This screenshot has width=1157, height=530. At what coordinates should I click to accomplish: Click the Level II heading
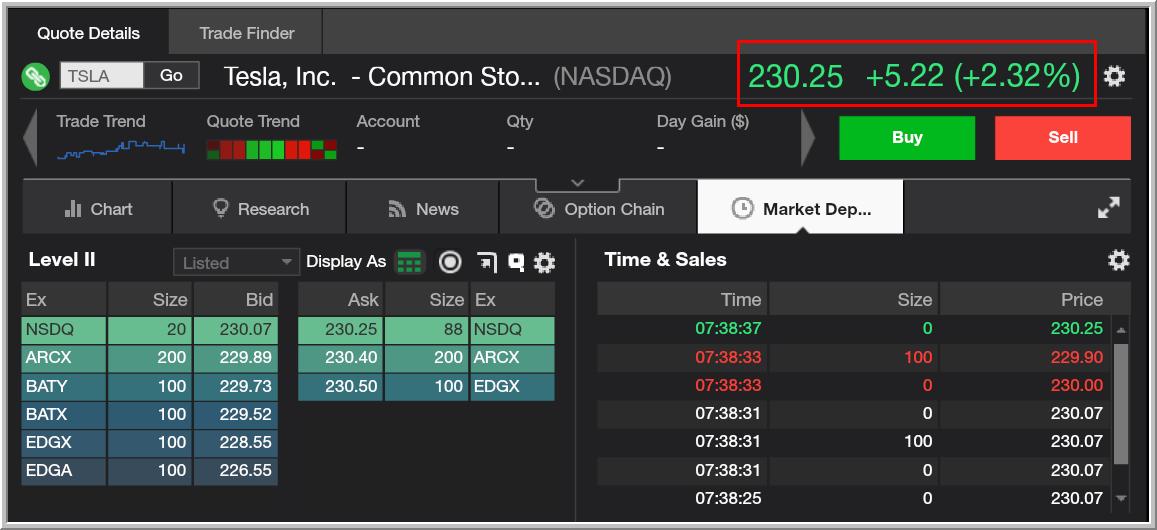coord(62,260)
